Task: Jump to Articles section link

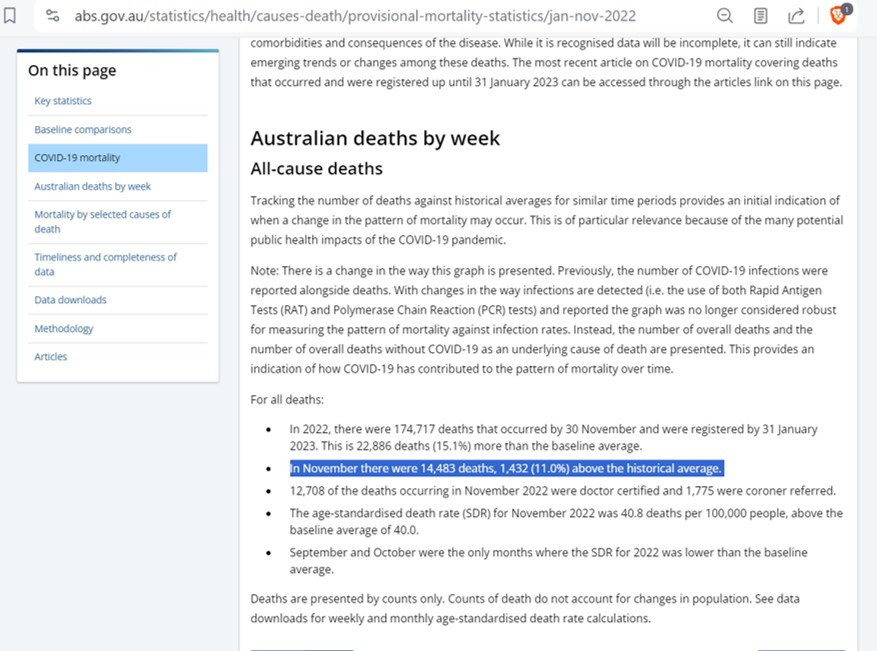Action: click(50, 356)
